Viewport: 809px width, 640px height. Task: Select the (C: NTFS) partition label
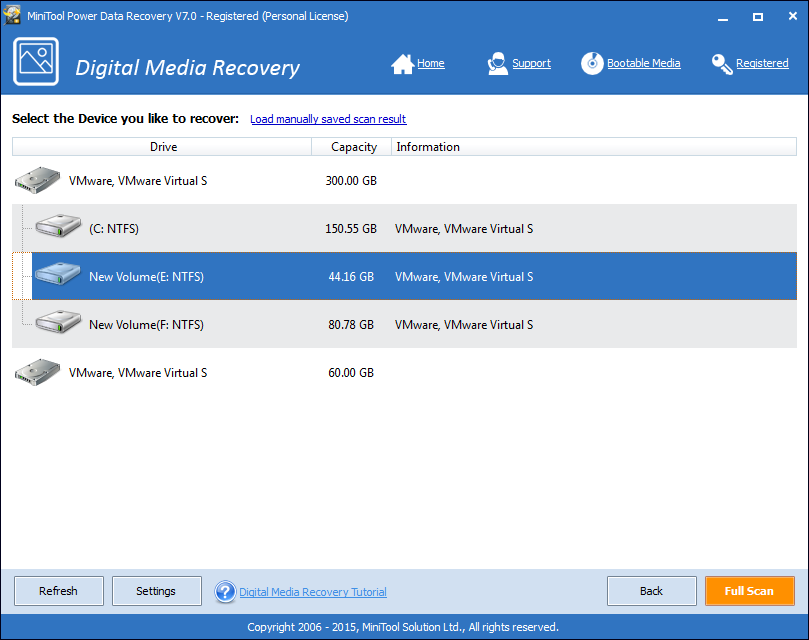pos(114,229)
